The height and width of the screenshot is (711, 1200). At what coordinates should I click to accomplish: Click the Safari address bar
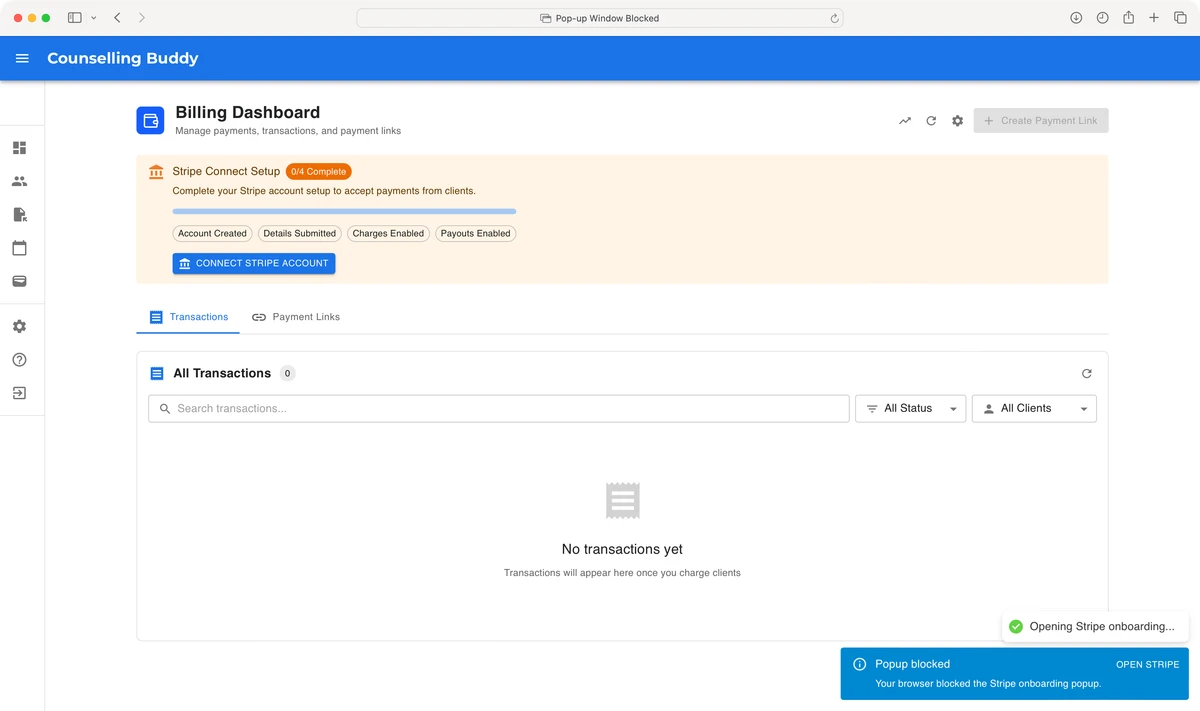(600, 18)
